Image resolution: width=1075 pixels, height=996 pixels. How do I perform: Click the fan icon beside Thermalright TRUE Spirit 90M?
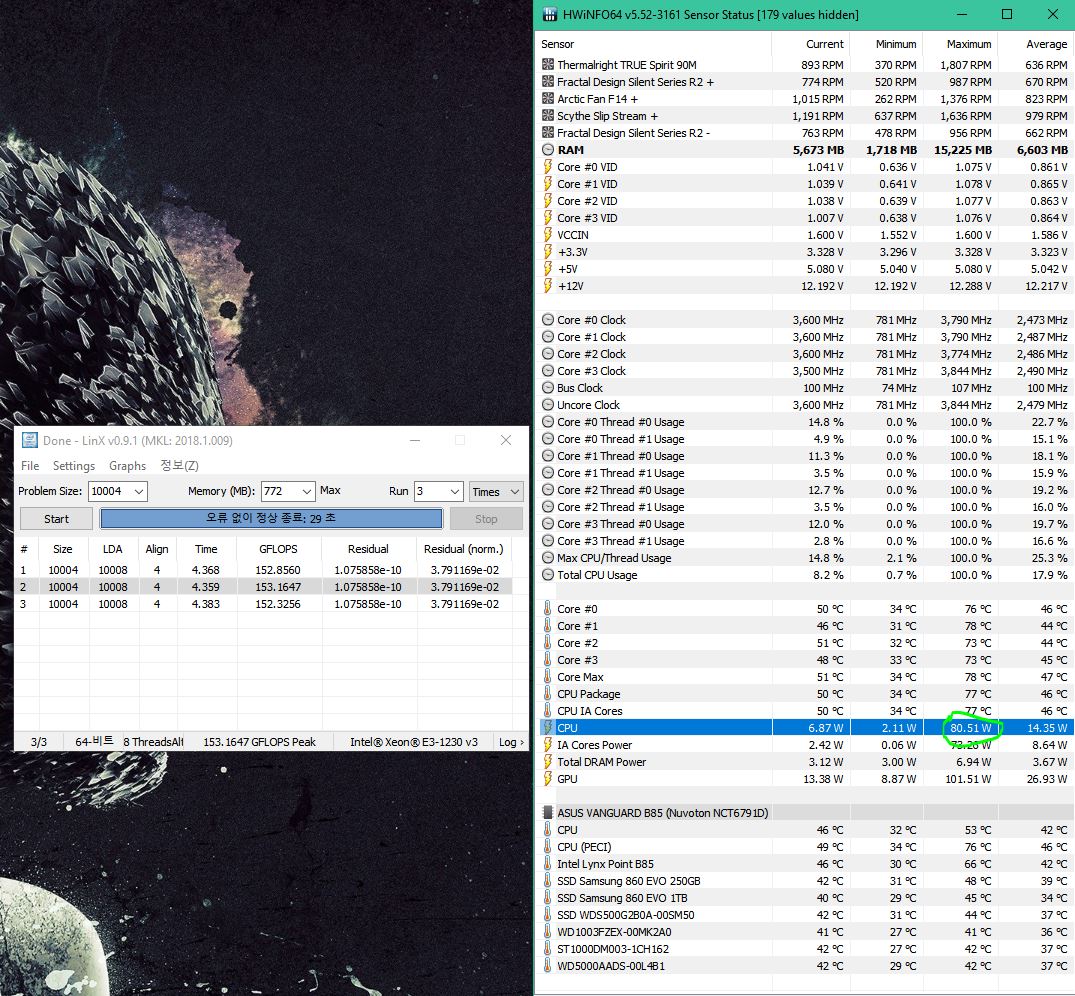pyautogui.click(x=548, y=65)
